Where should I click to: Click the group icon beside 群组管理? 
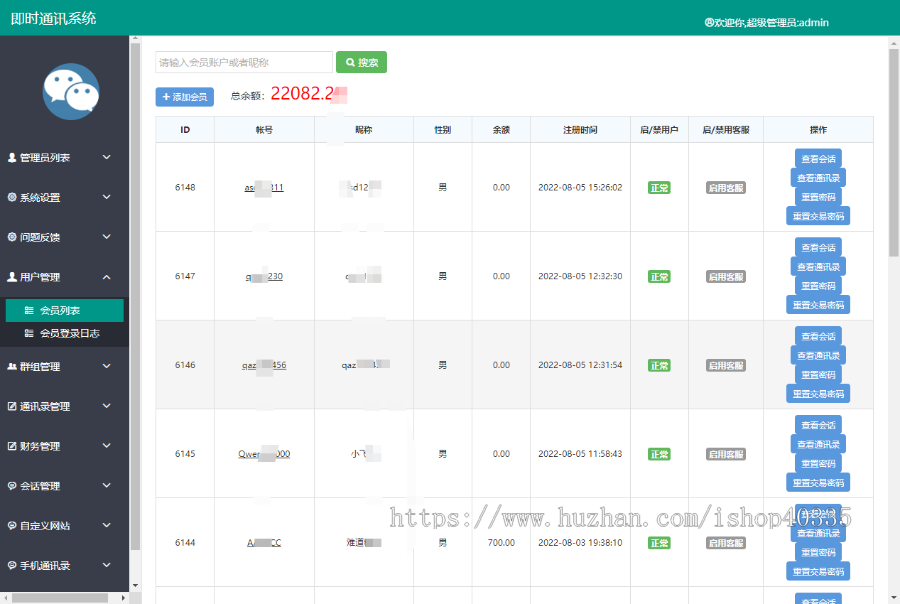coord(12,367)
